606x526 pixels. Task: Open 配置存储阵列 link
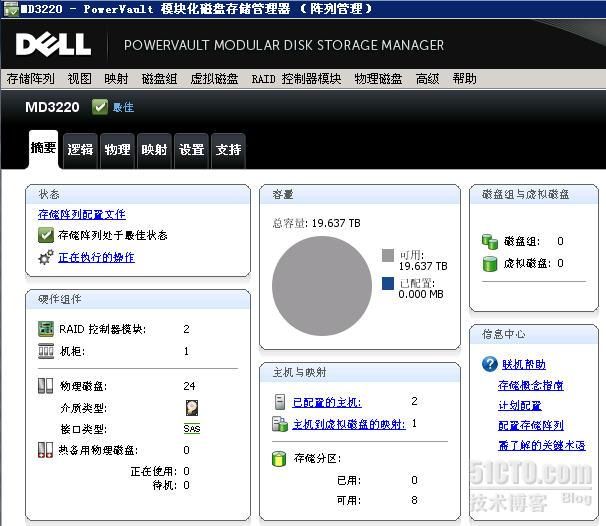pos(531,426)
